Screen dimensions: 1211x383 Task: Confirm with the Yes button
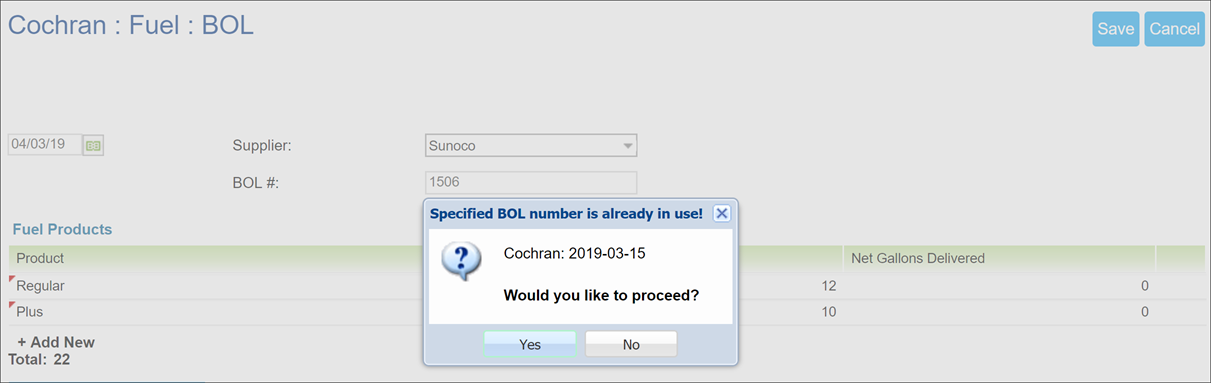(530, 344)
